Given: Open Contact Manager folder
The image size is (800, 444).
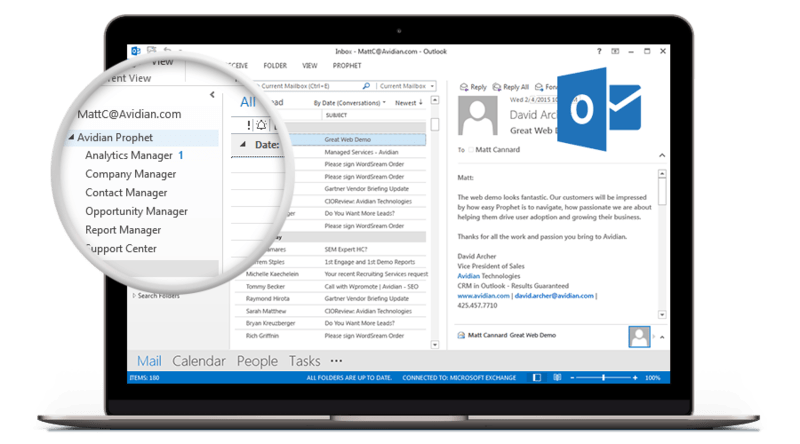Looking at the screenshot, I should click(x=126, y=192).
